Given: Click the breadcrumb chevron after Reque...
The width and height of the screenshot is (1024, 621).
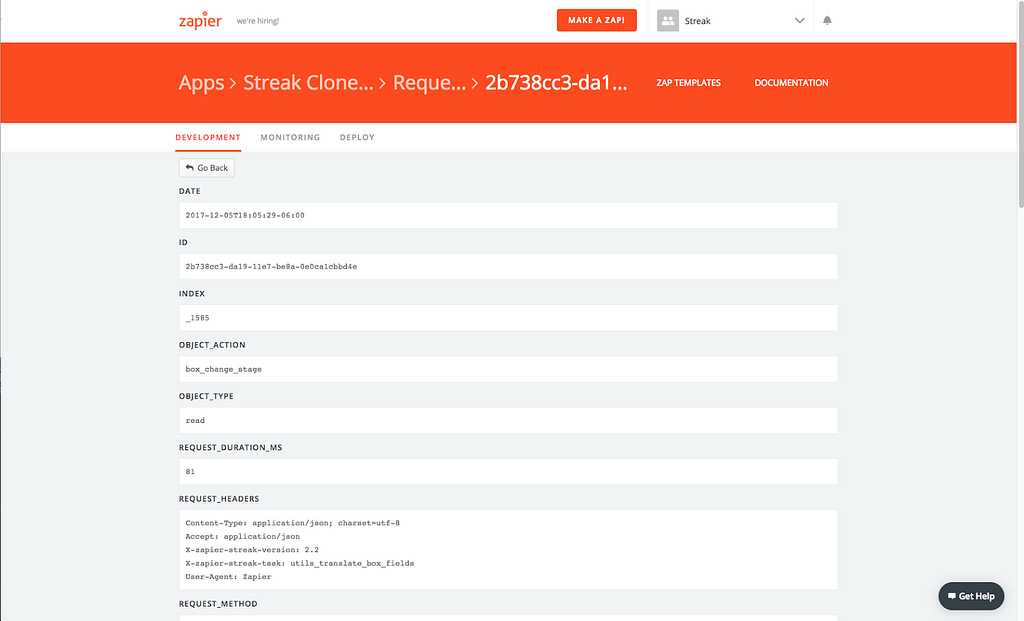Looking at the screenshot, I should pyautogui.click(x=475, y=84).
